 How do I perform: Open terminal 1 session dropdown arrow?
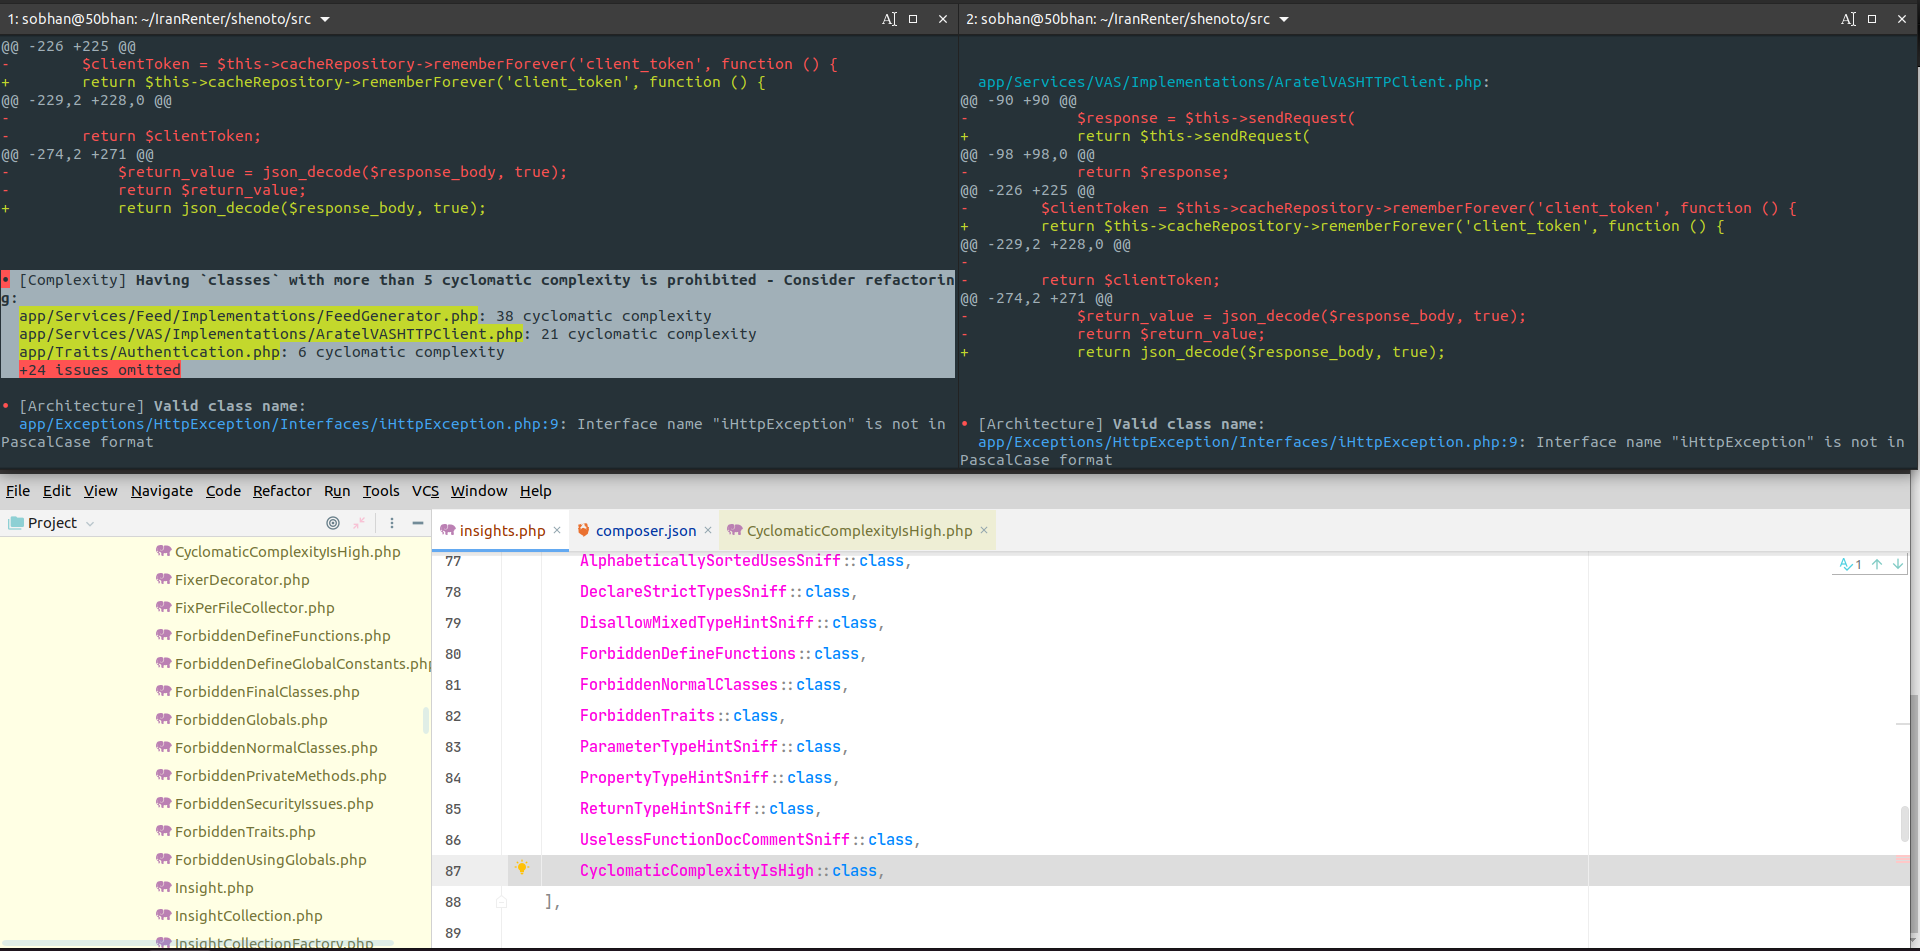click(x=324, y=18)
